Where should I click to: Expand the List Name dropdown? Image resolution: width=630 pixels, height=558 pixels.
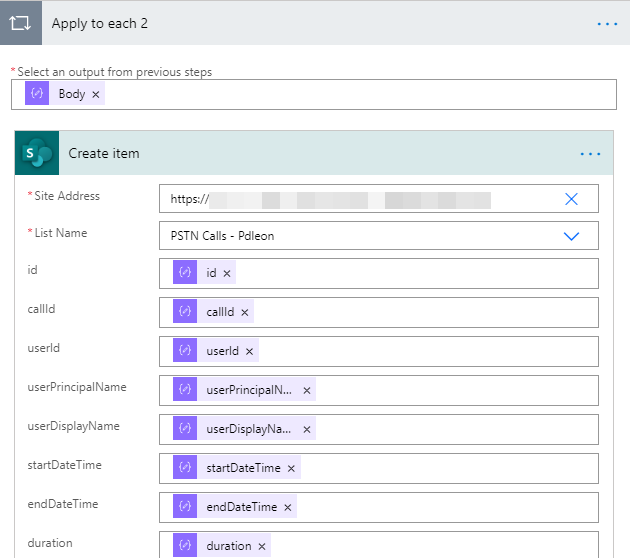click(x=571, y=236)
